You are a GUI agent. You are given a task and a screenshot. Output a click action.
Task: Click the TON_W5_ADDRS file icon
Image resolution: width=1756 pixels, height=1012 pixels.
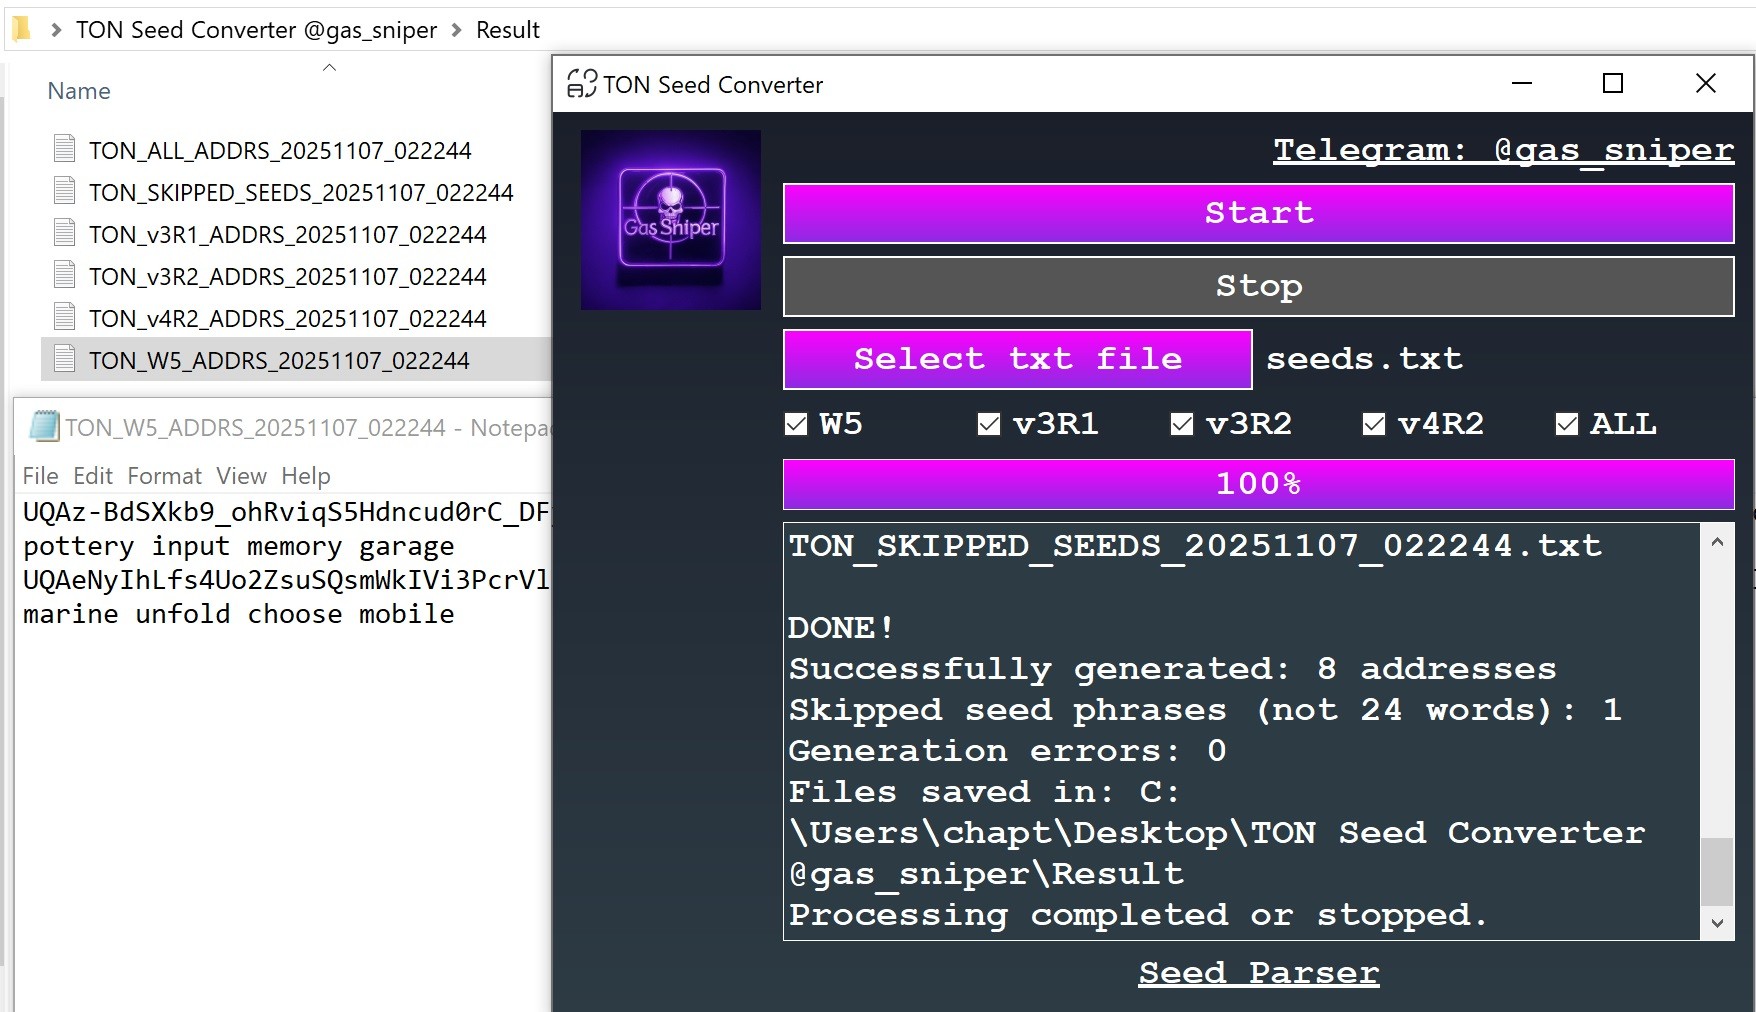65,359
